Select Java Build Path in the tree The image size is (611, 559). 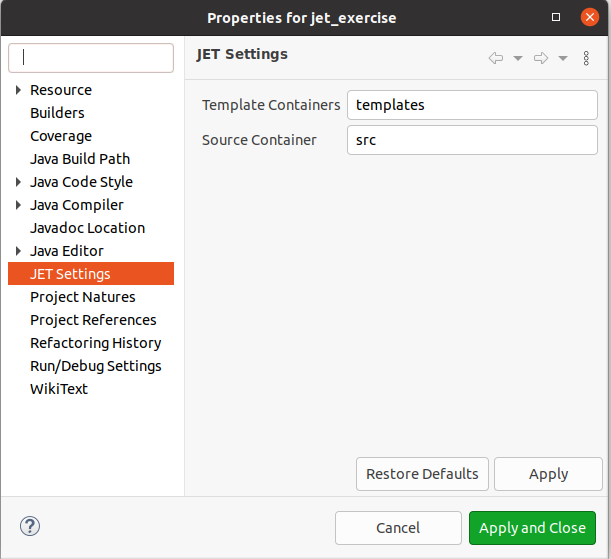[80, 159]
